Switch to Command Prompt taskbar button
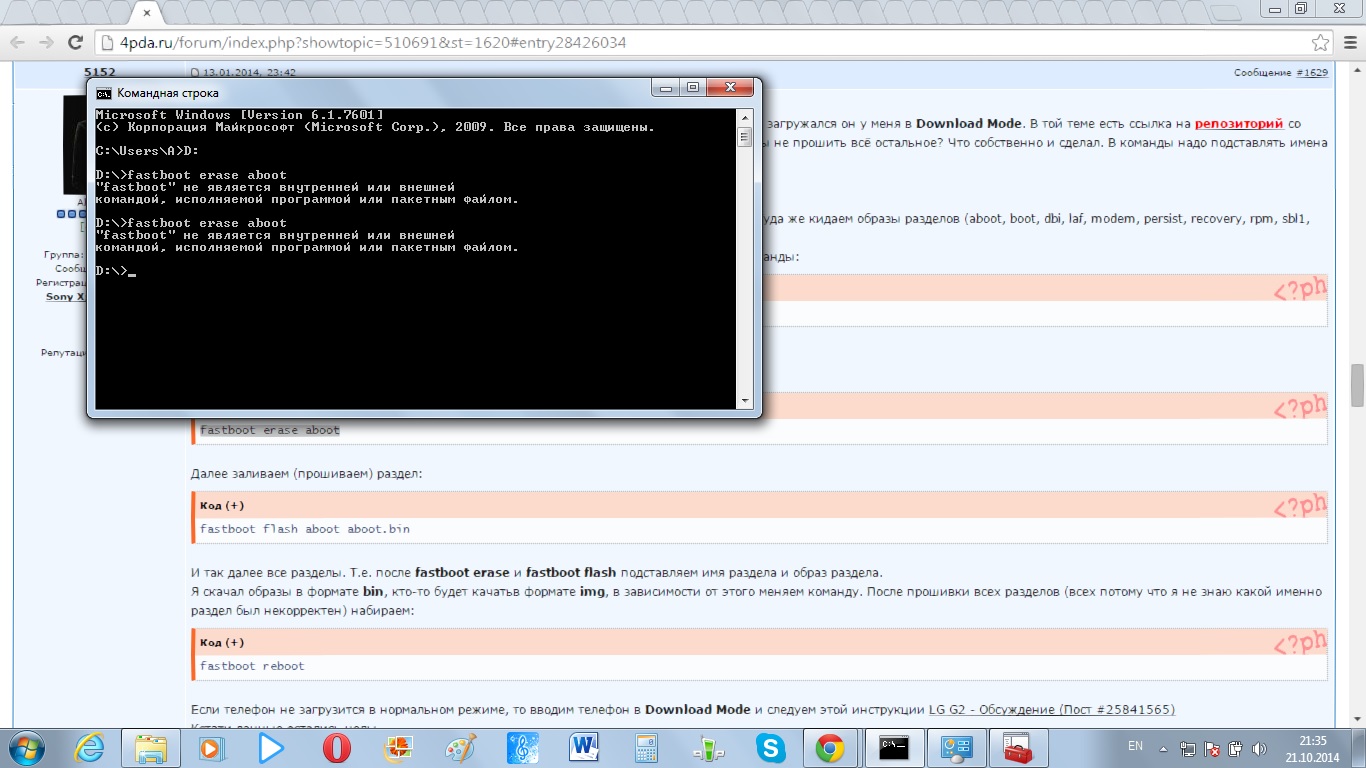 point(893,748)
